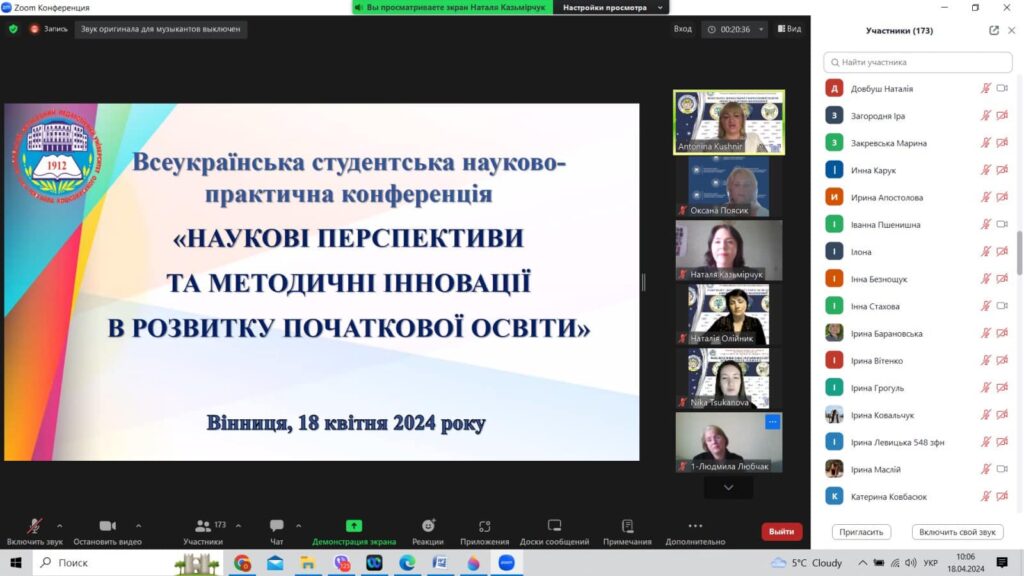Viewport: 1024px width, 576px height.
Task: Expand audio options arrow next to microphone
Action: [x=60, y=525]
